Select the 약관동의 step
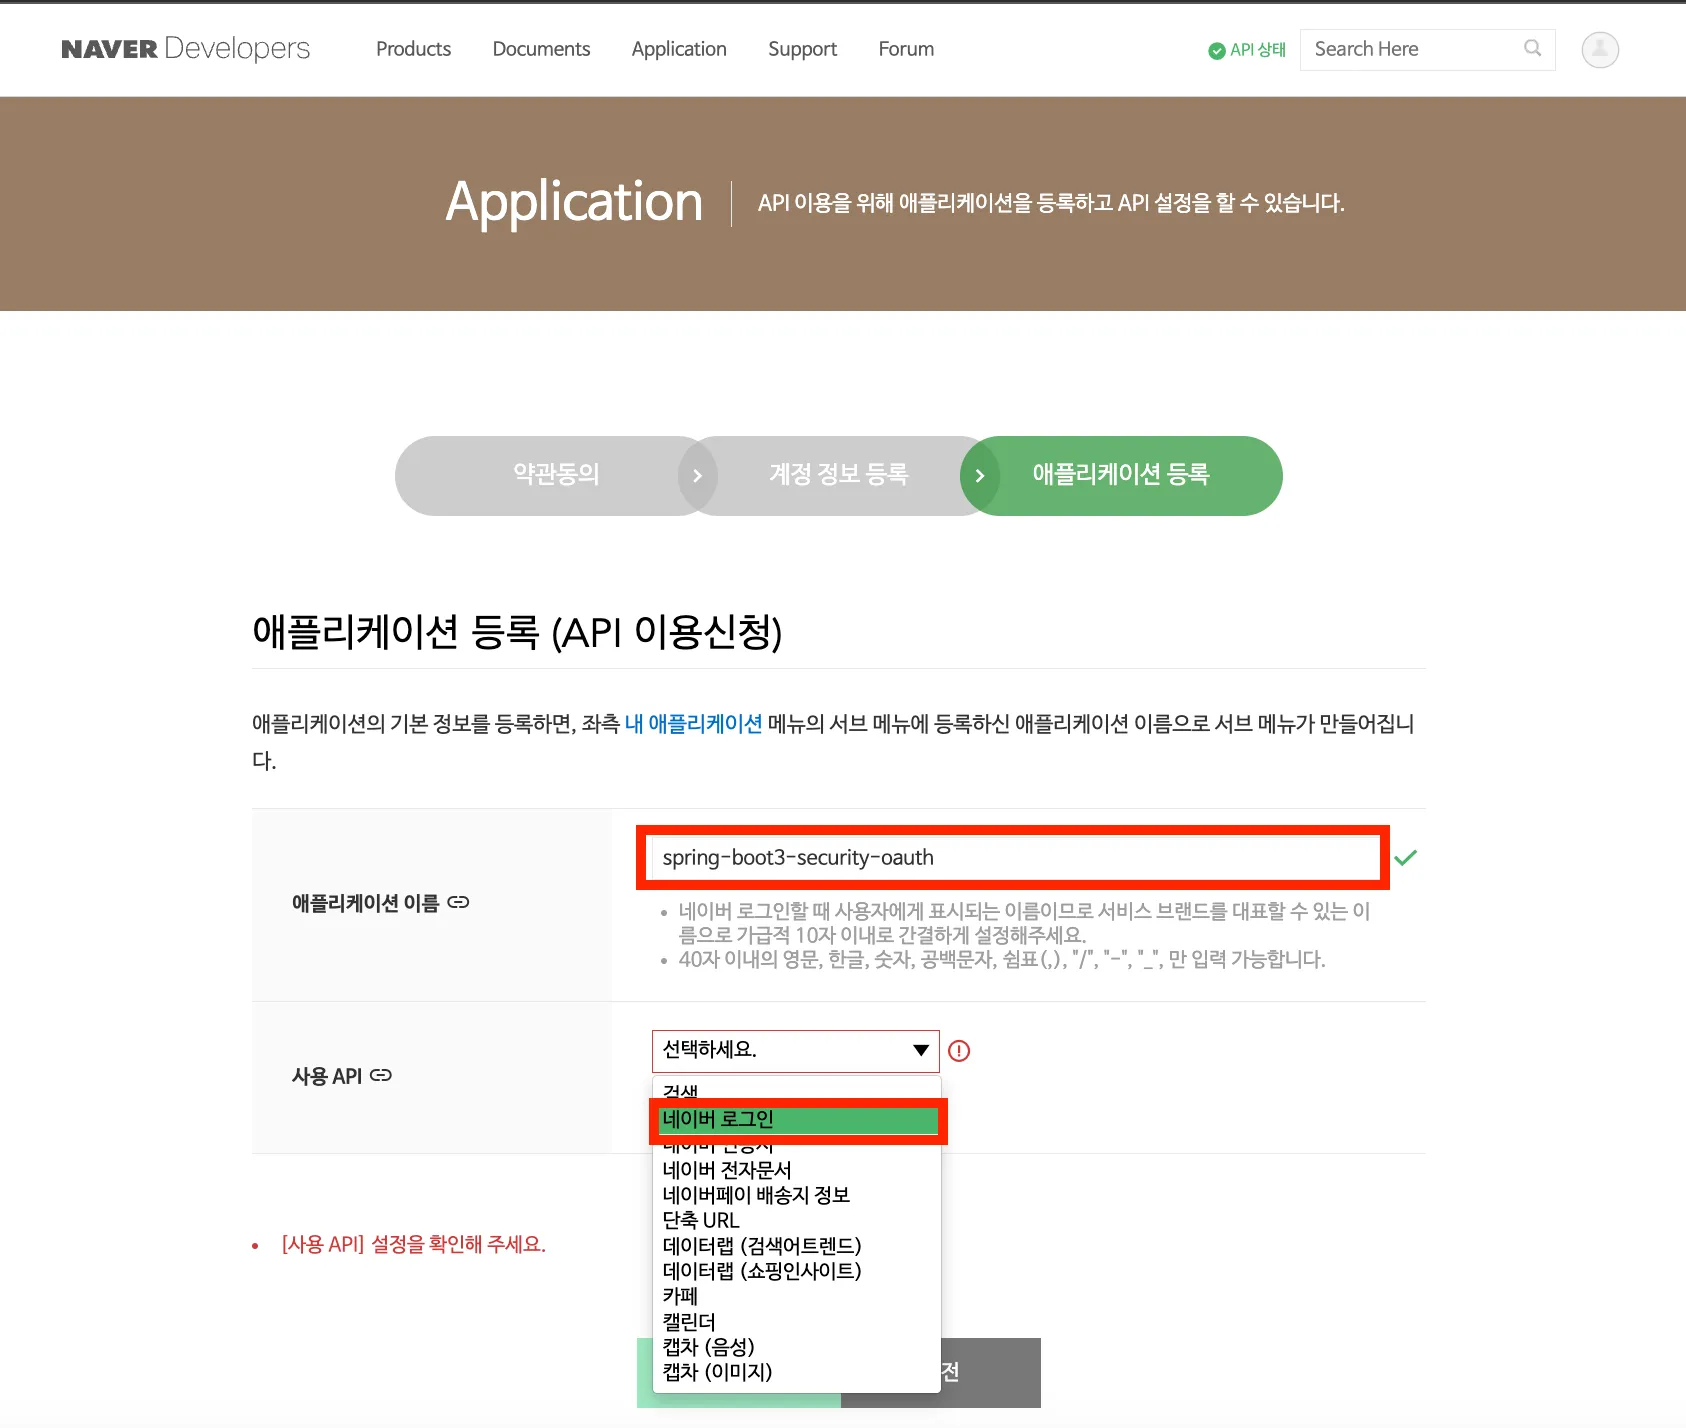 [556, 475]
